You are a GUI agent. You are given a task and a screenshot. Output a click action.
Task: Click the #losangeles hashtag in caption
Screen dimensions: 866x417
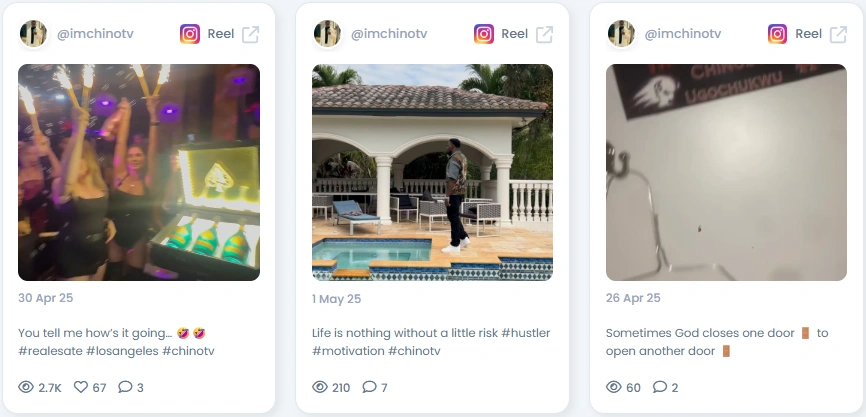[122, 351]
